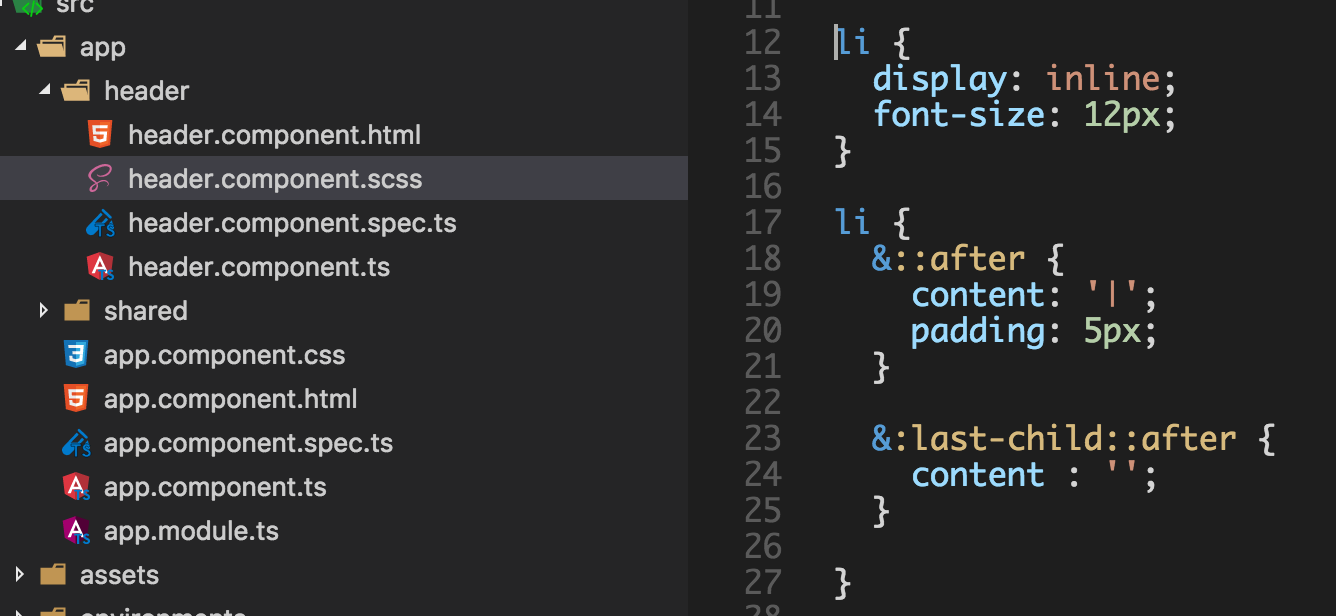This screenshot has width=1336, height=616.
Task: Click line number 19 in the editor
Action: [x=763, y=294]
